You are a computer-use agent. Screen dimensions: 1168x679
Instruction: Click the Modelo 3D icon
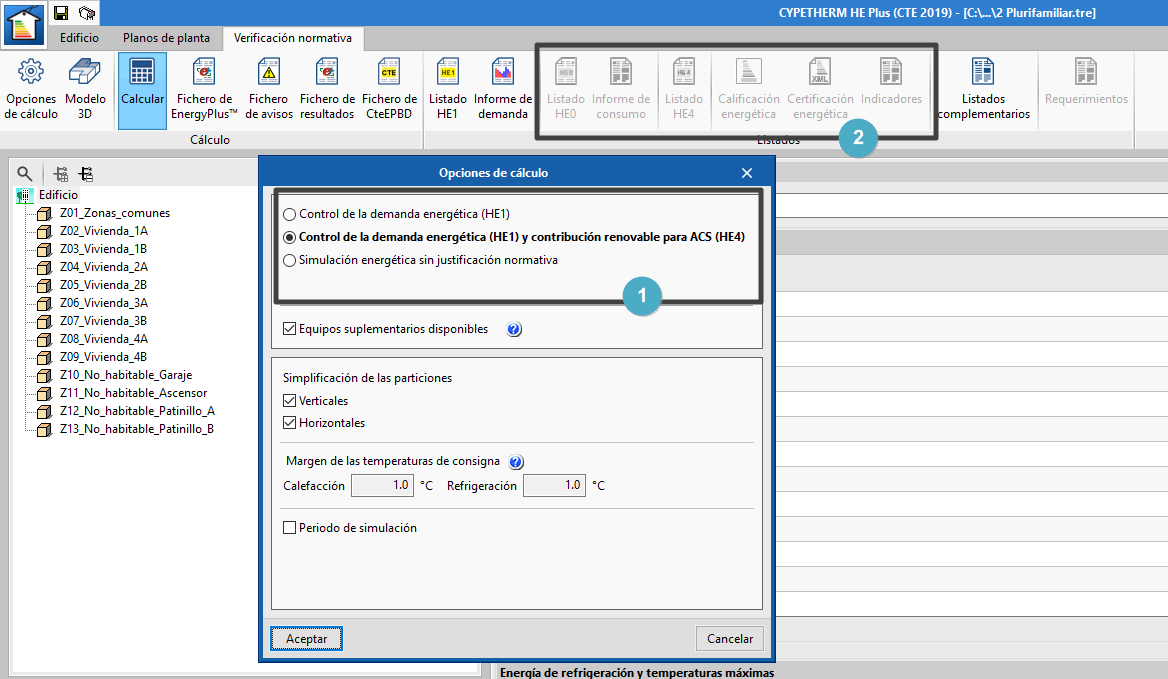(x=85, y=74)
